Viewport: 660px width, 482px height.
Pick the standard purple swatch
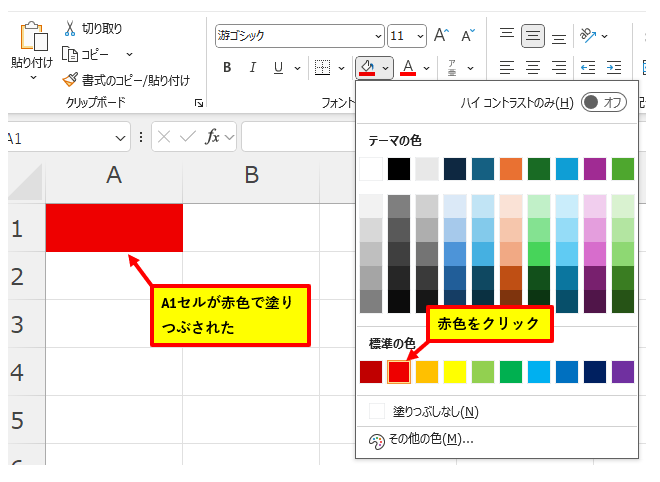click(x=623, y=372)
